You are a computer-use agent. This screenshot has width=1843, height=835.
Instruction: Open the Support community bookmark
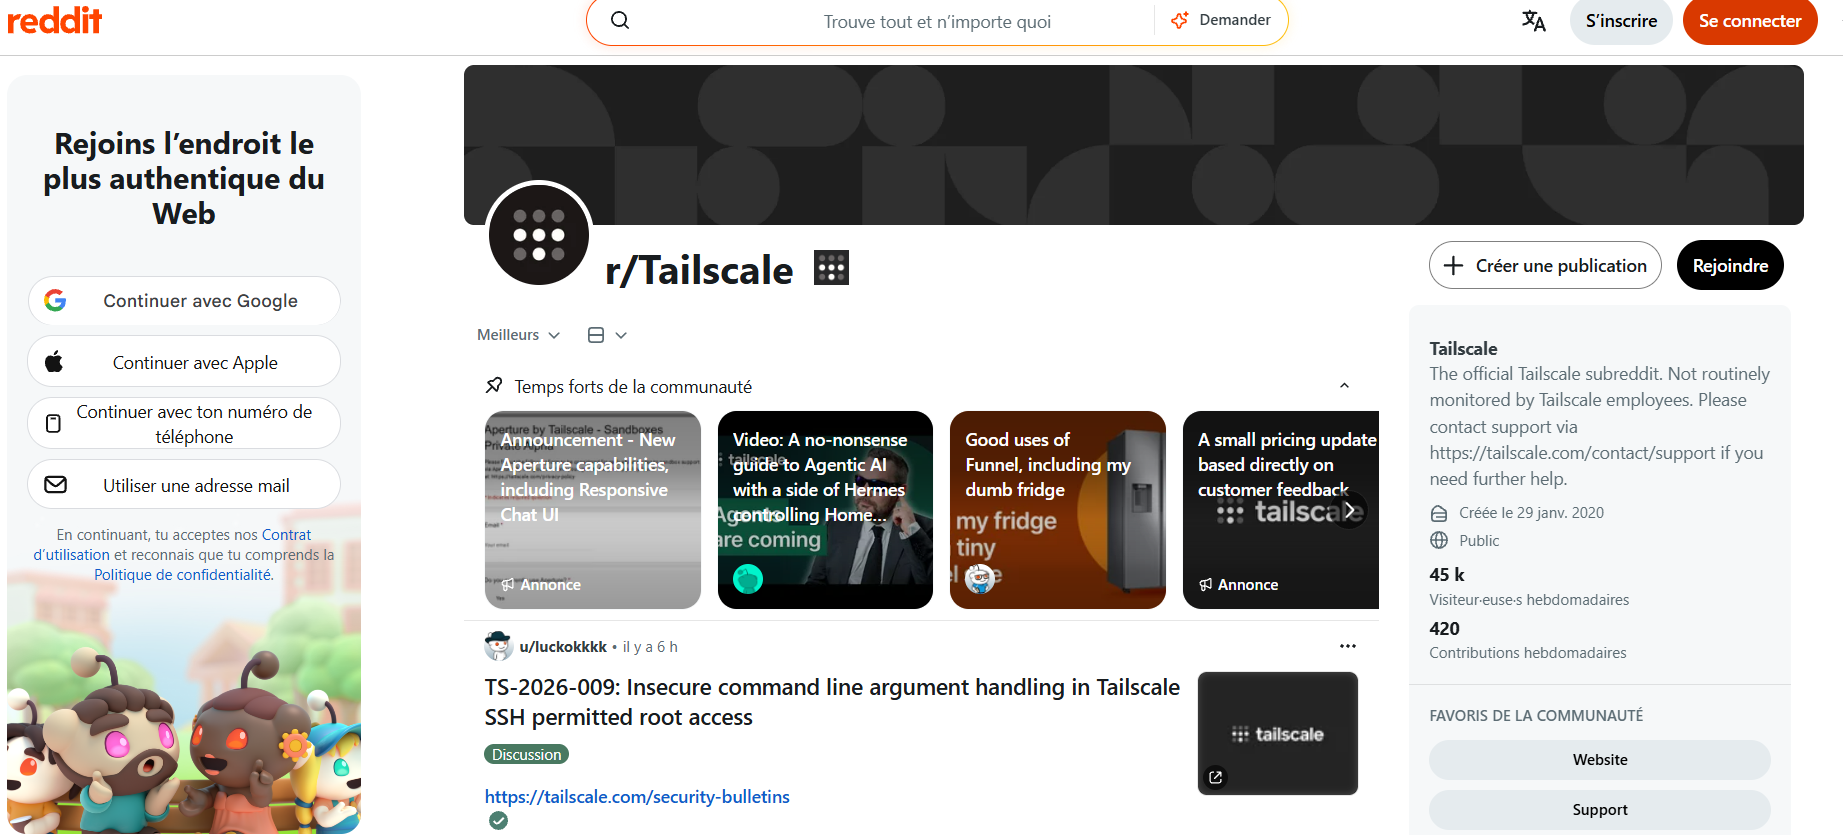1600,810
